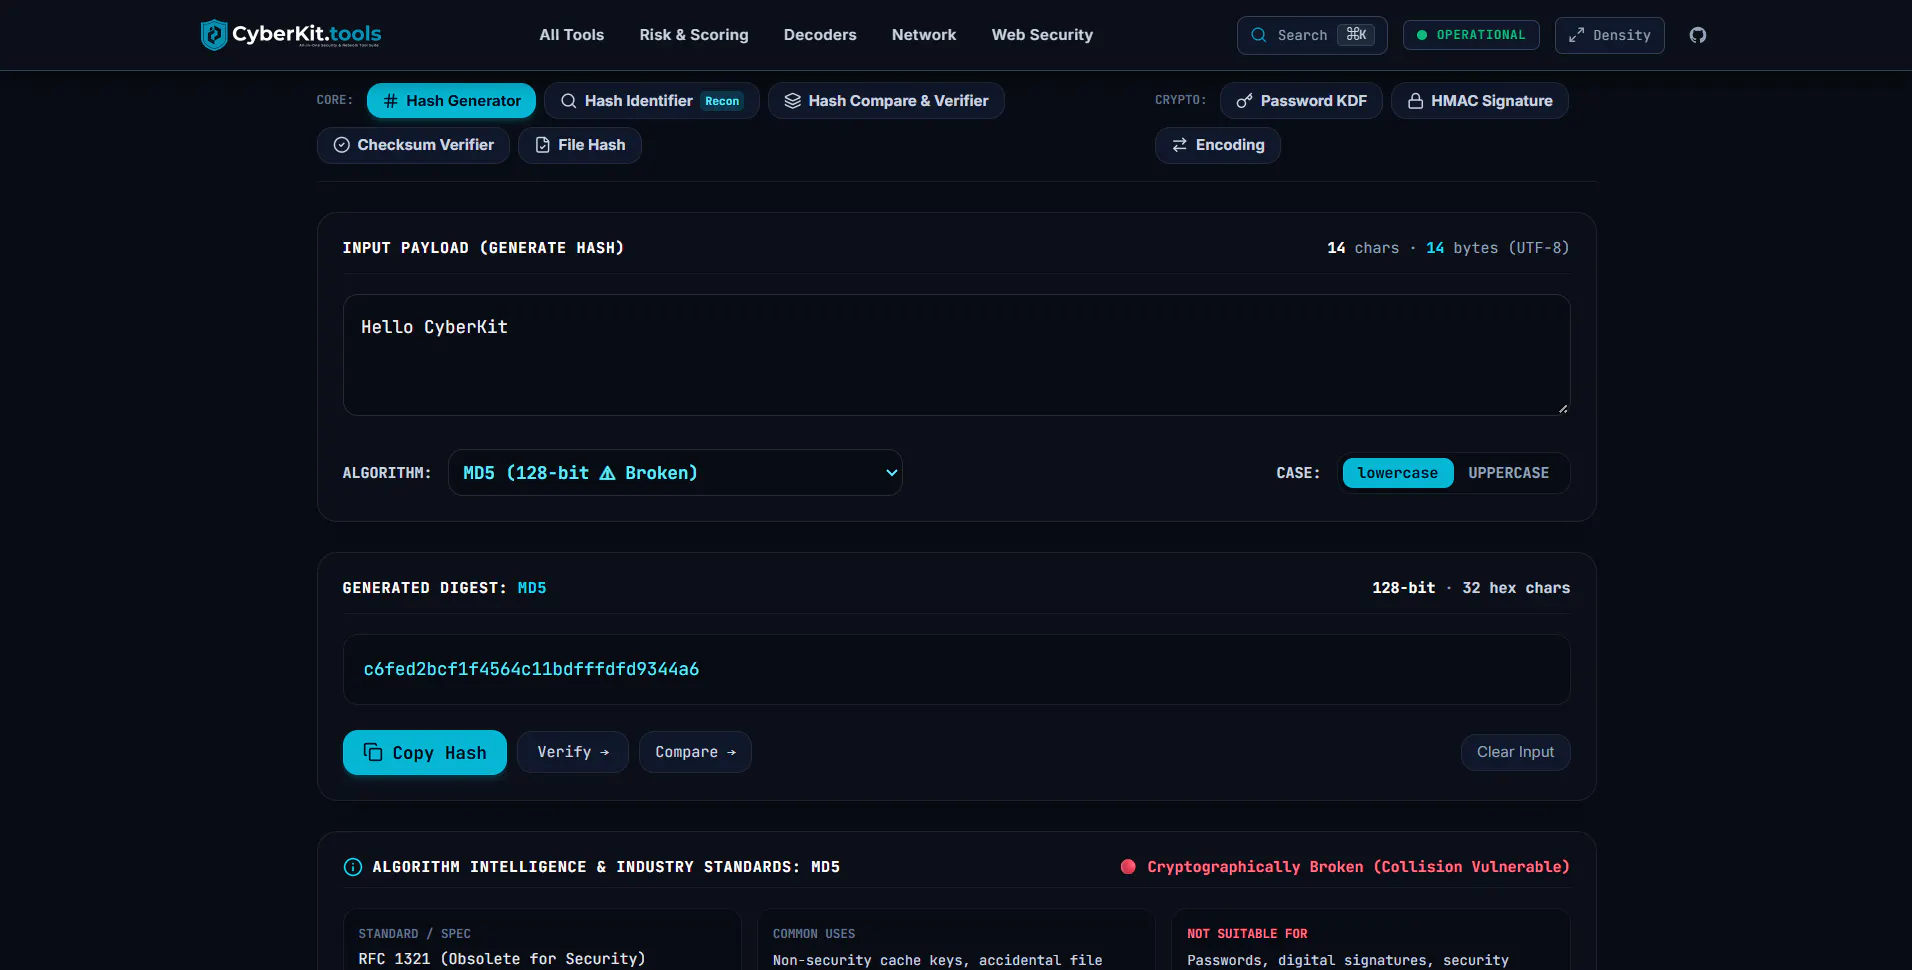
Task: Click the lock icon on HMAC Signature
Action: [x=1415, y=101]
